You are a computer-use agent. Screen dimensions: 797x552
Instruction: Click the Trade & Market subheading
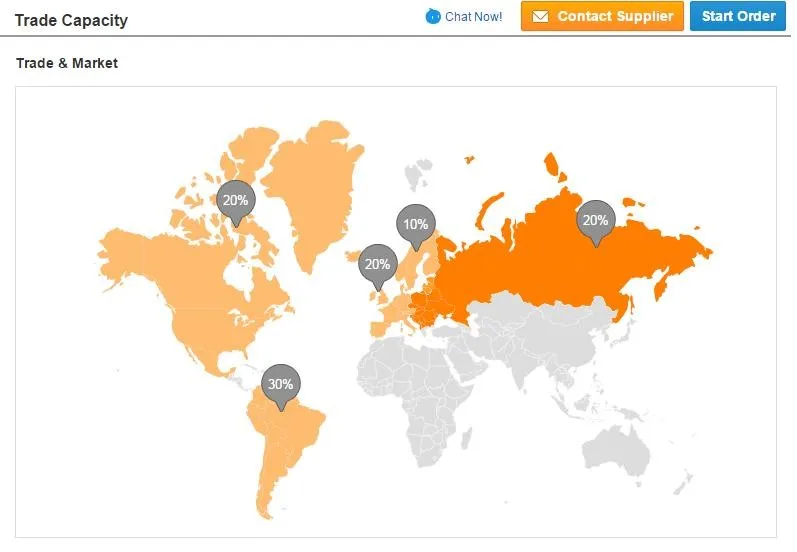pos(67,63)
